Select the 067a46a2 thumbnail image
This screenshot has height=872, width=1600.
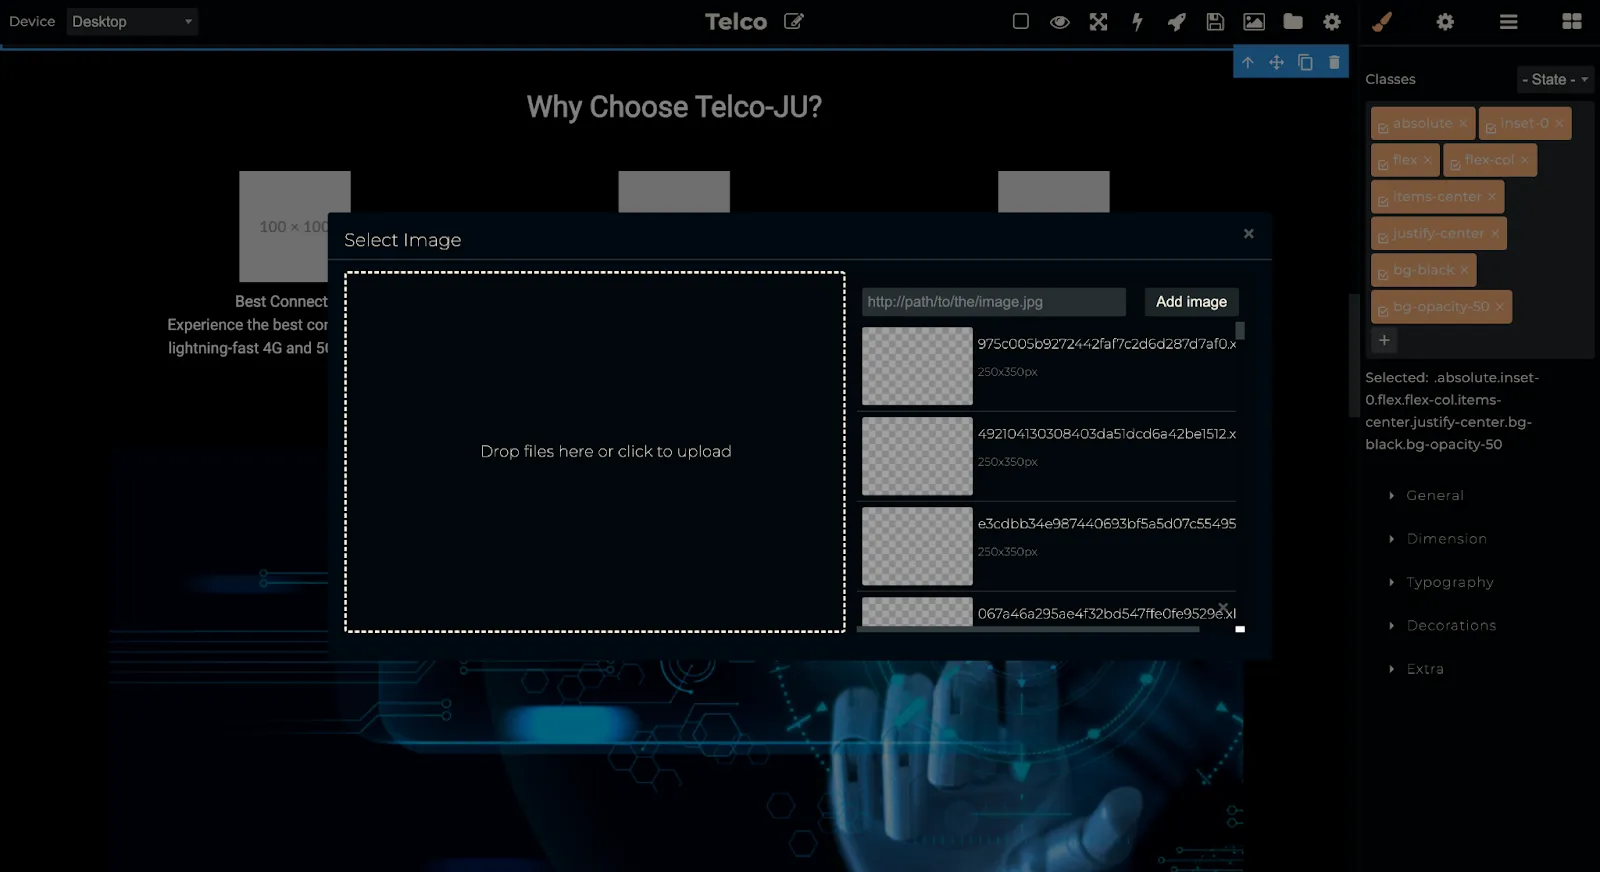tap(917, 611)
